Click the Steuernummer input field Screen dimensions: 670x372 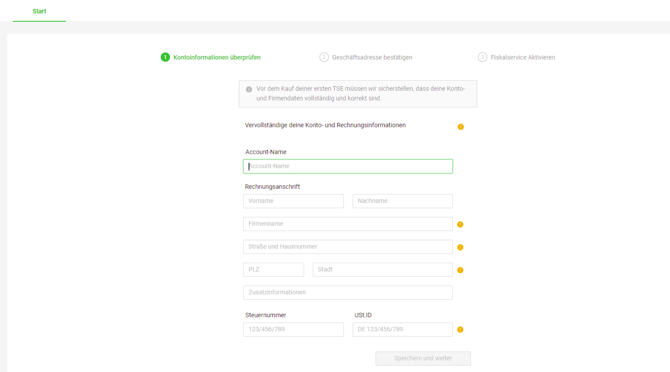293,329
